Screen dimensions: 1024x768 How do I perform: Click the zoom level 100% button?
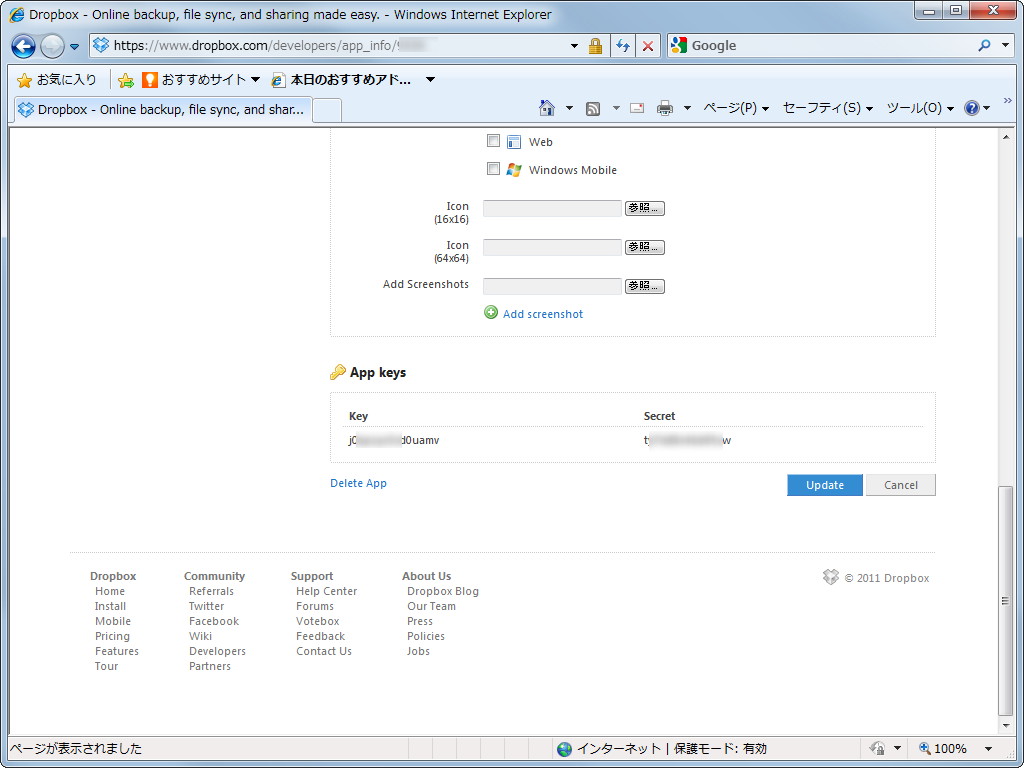pyautogui.click(x=942, y=748)
